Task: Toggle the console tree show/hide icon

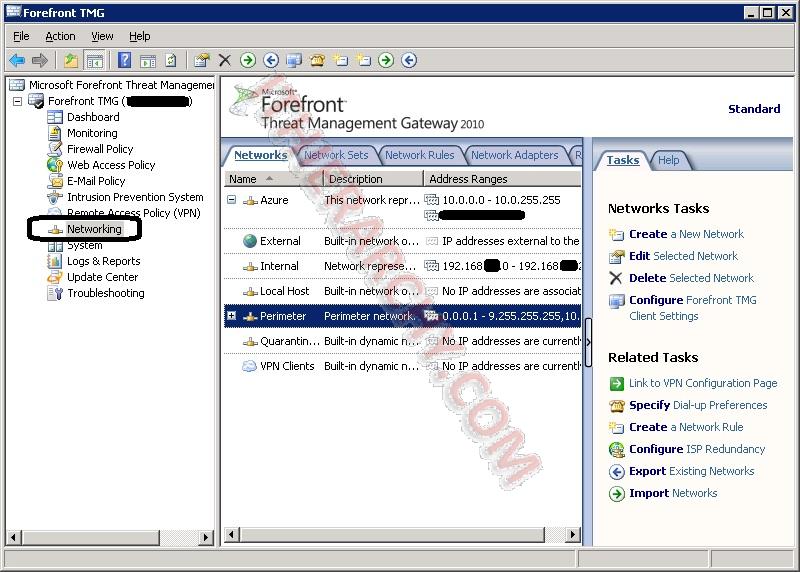Action: tap(94, 60)
